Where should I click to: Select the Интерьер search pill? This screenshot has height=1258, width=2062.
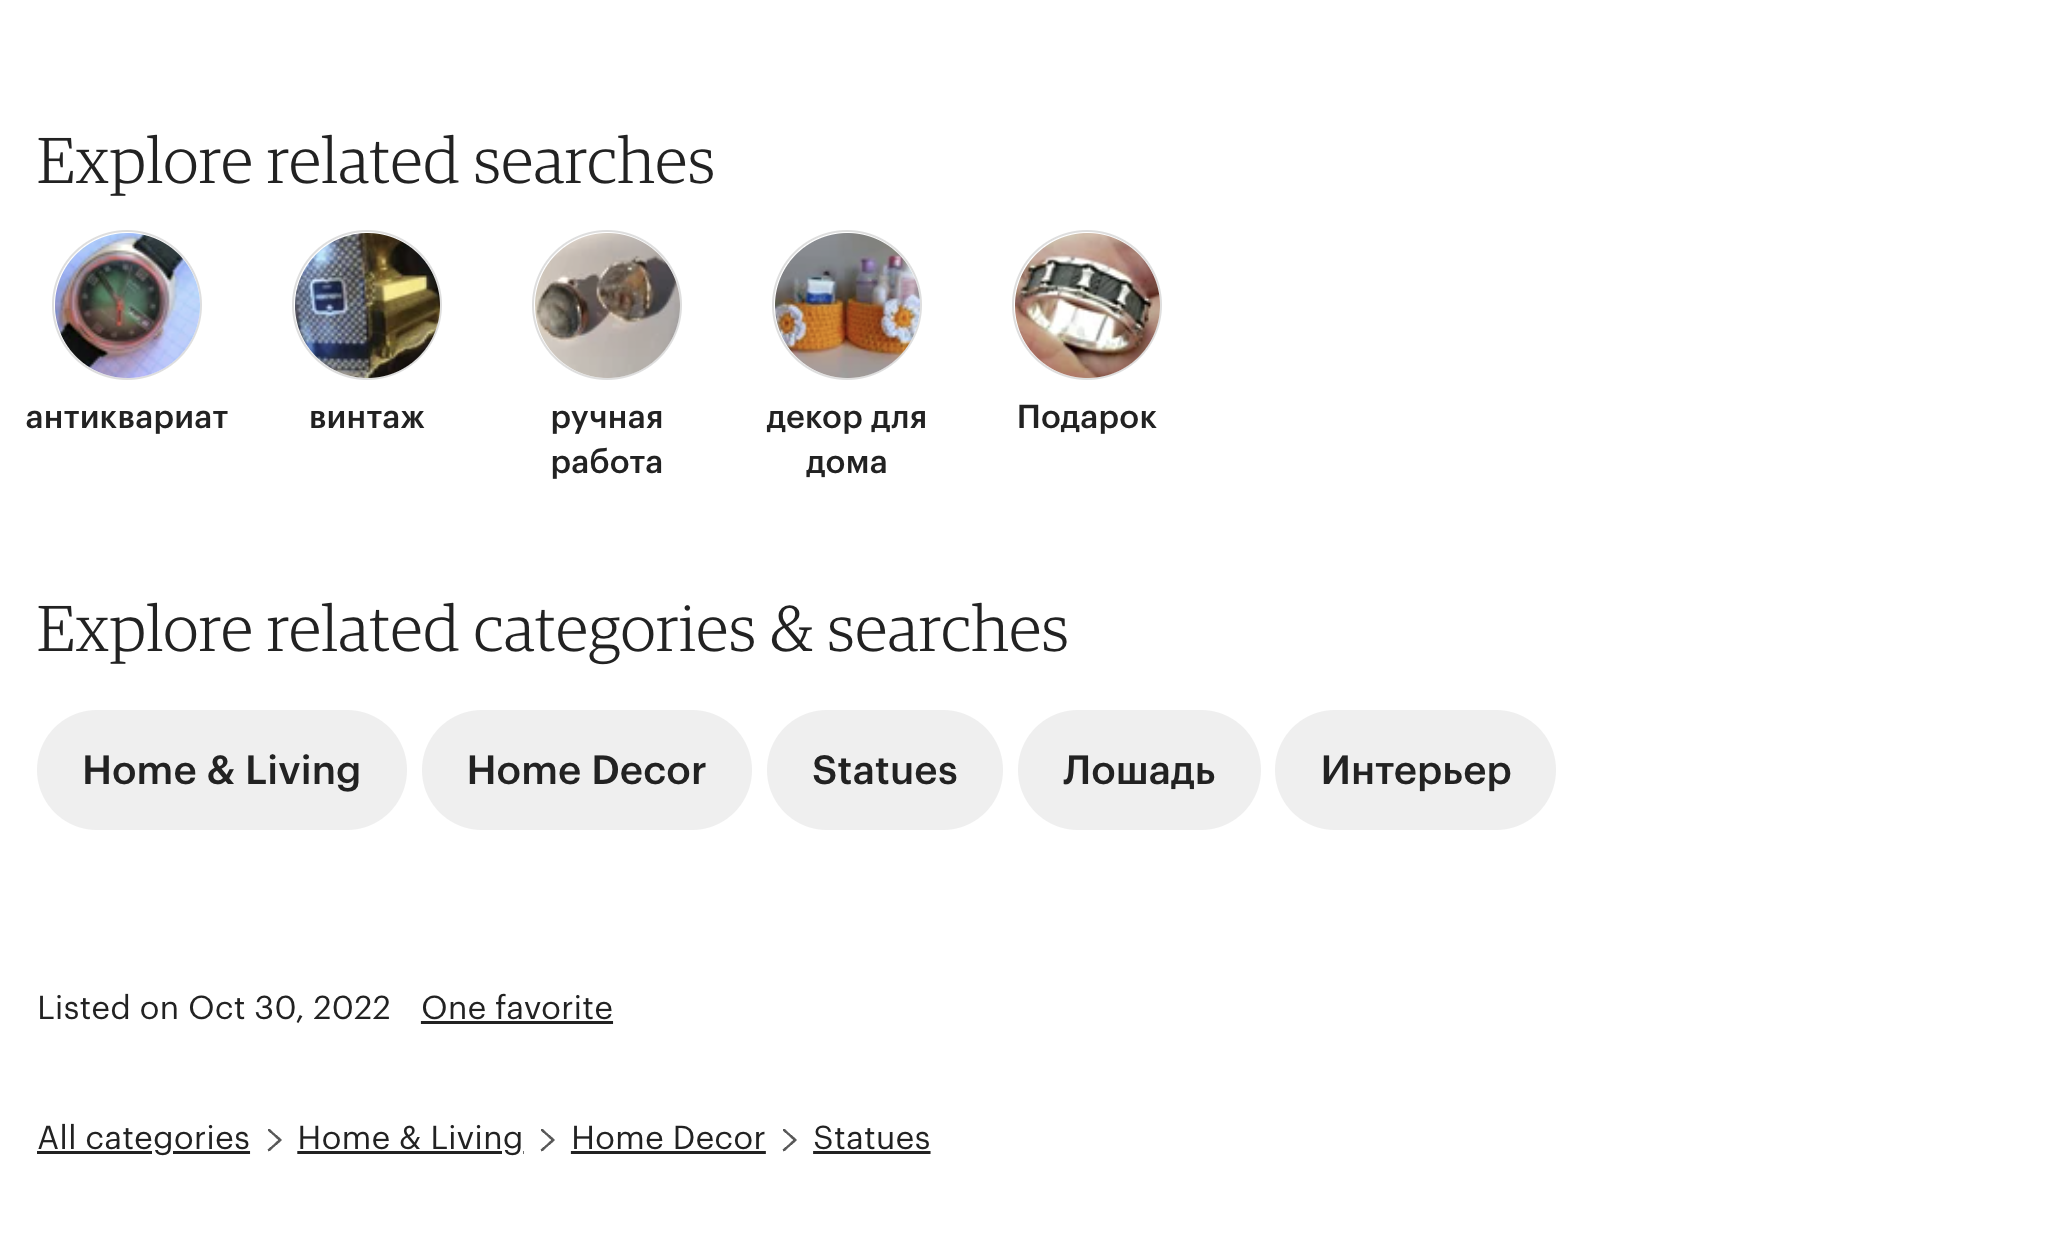pyautogui.click(x=1416, y=770)
